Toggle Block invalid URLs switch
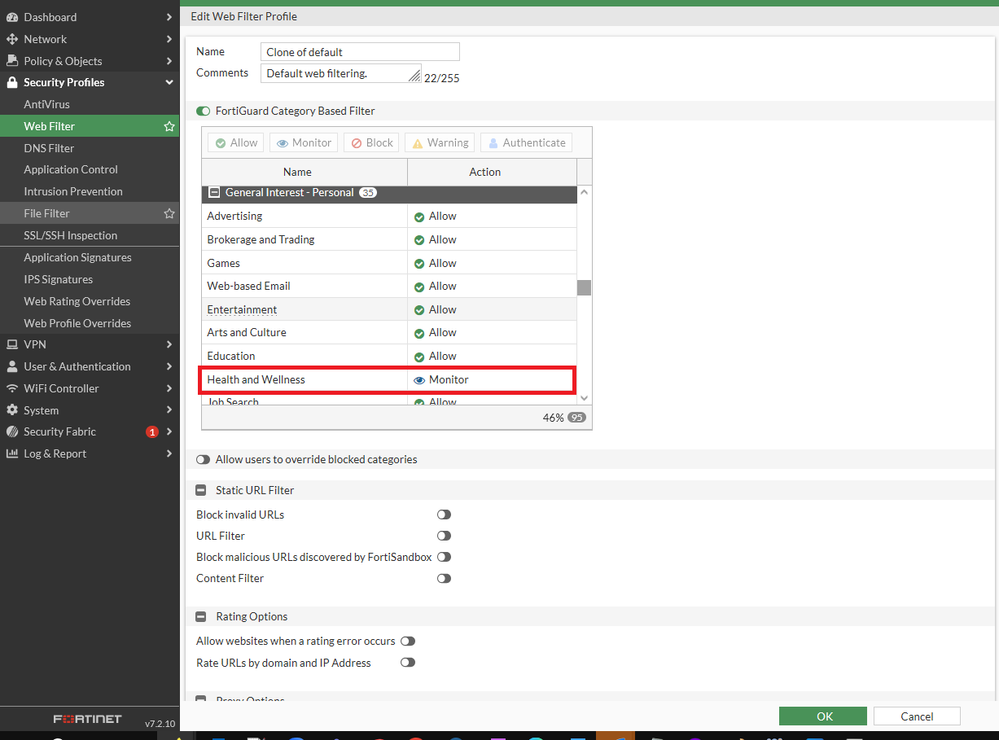999x740 pixels. pos(443,515)
